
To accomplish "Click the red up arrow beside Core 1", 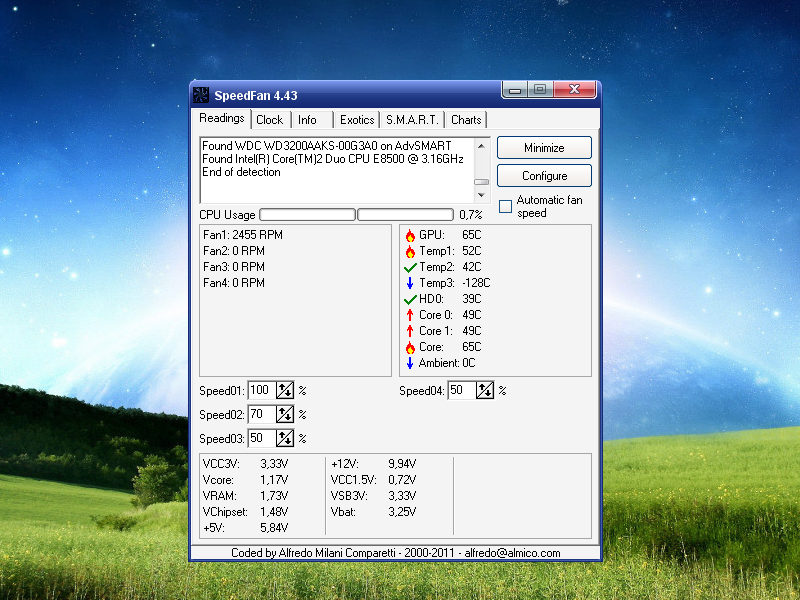I will 410,331.
